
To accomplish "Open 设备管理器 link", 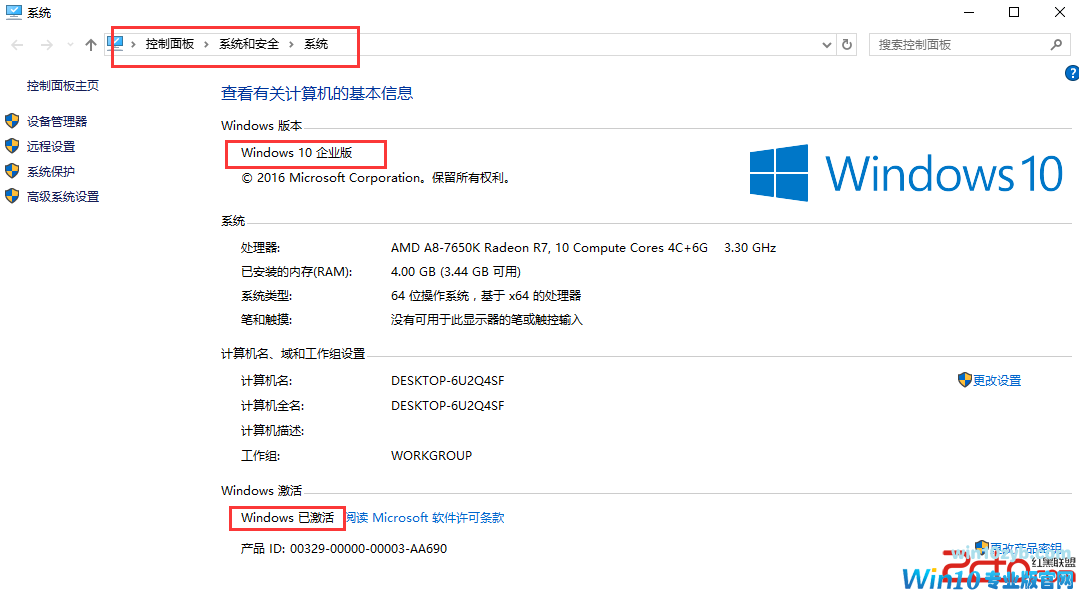I will pyautogui.click(x=57, y=122).
